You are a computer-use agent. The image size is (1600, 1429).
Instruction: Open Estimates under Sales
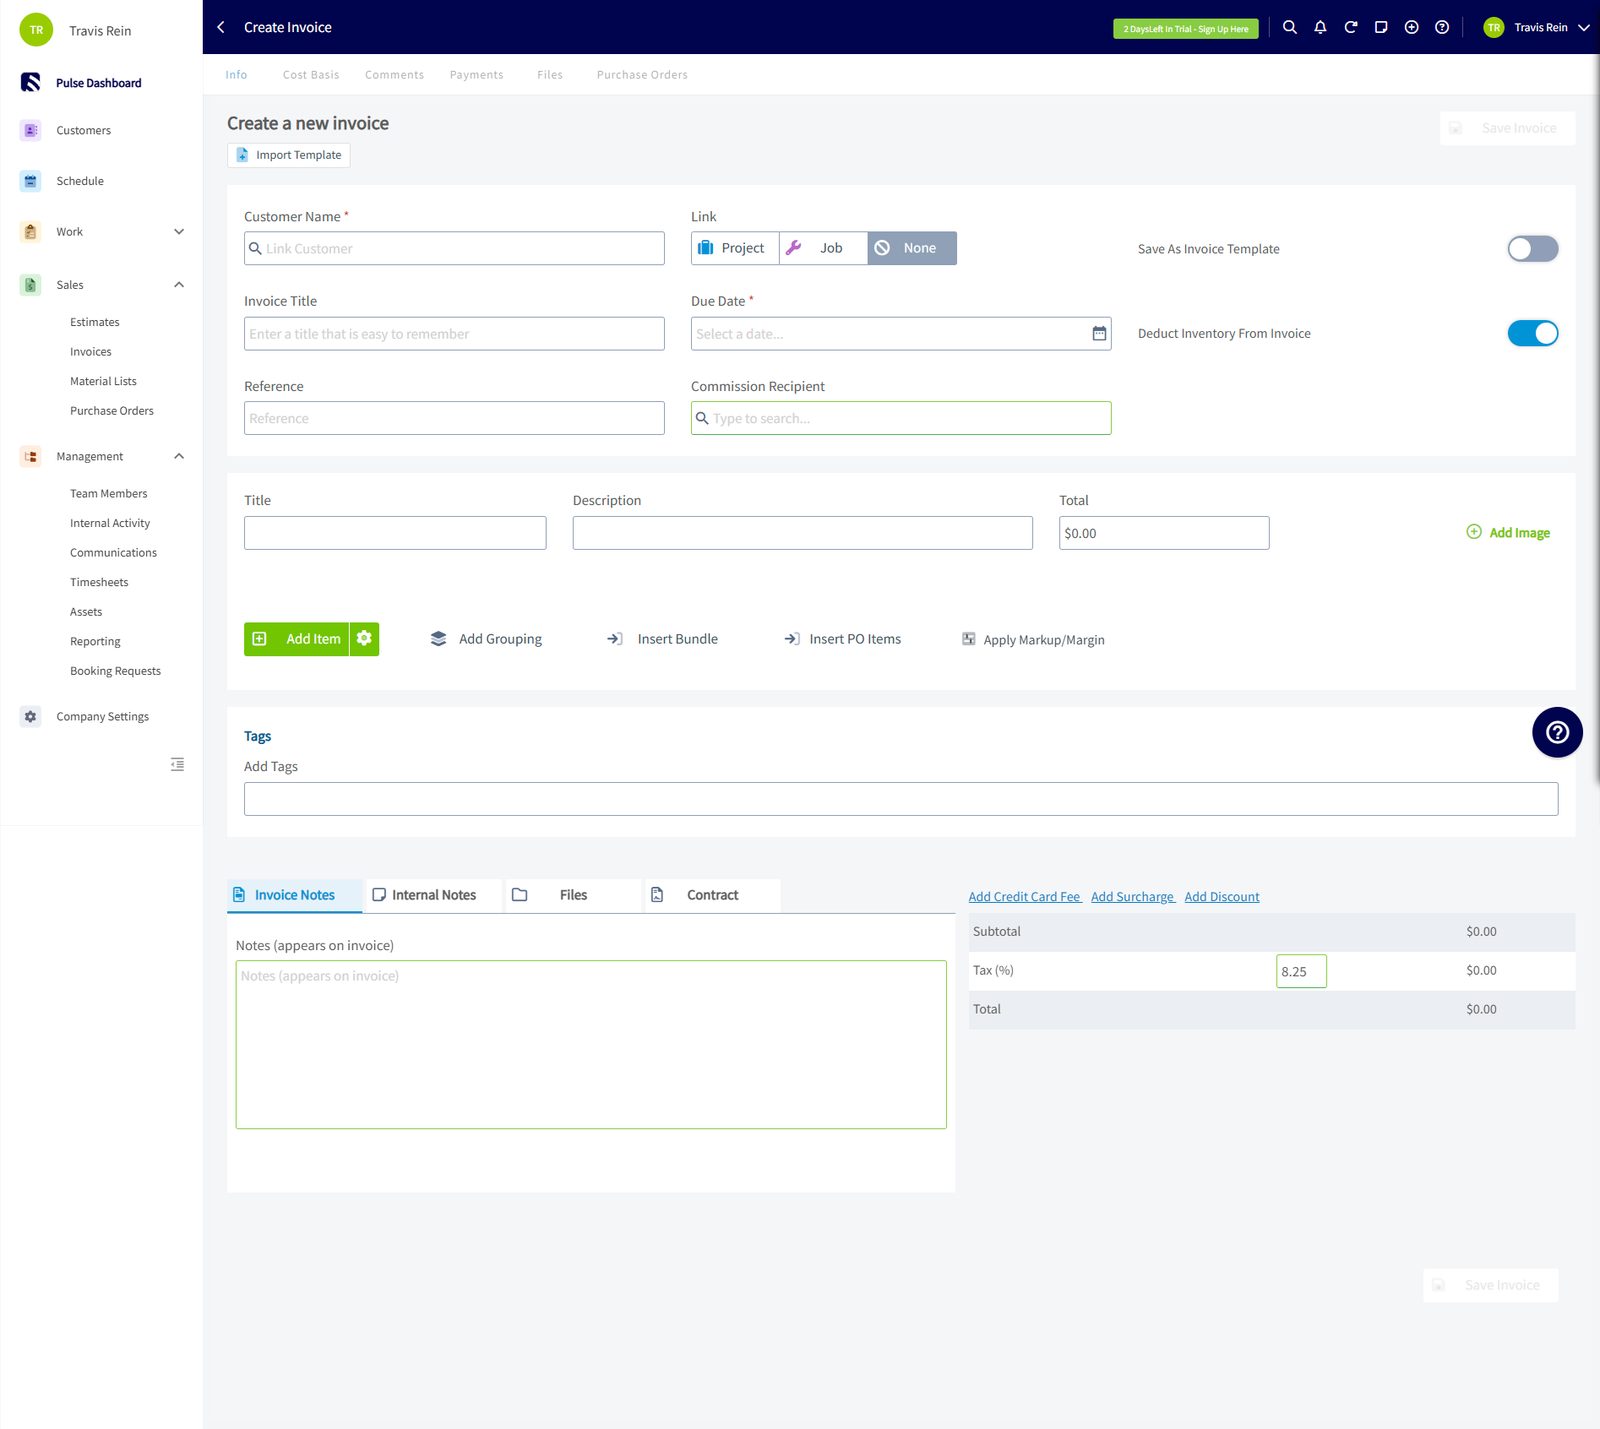click(95, 322)
